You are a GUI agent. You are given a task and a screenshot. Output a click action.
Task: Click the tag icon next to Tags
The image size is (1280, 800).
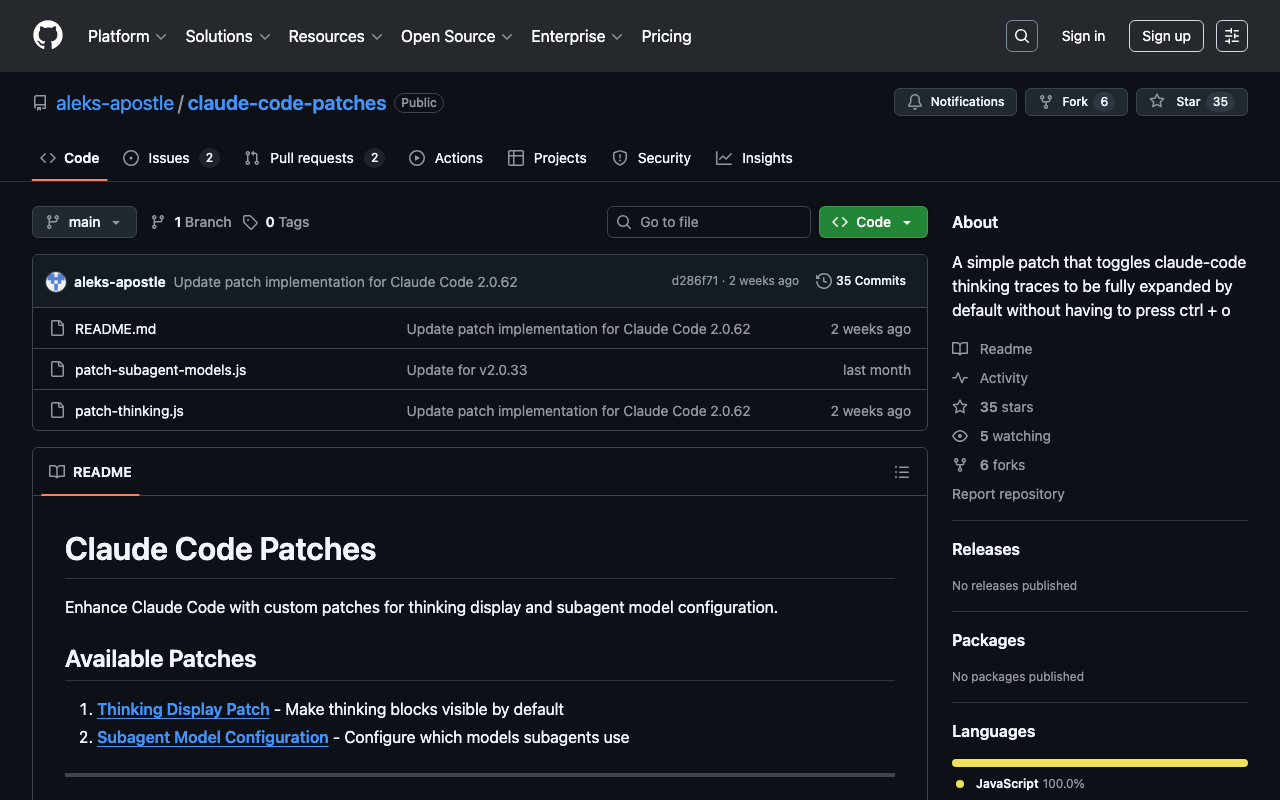point(250,222)
